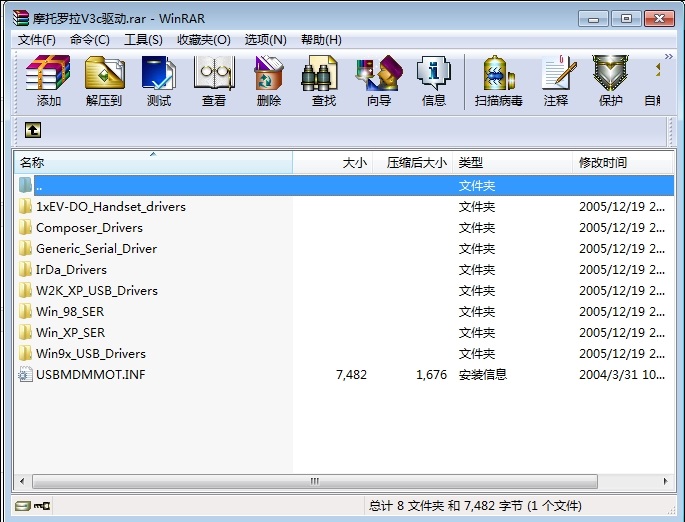Click the Win9x_USB_Drivers folder icon
Screen dimensions: 685x522
(25, 353)
